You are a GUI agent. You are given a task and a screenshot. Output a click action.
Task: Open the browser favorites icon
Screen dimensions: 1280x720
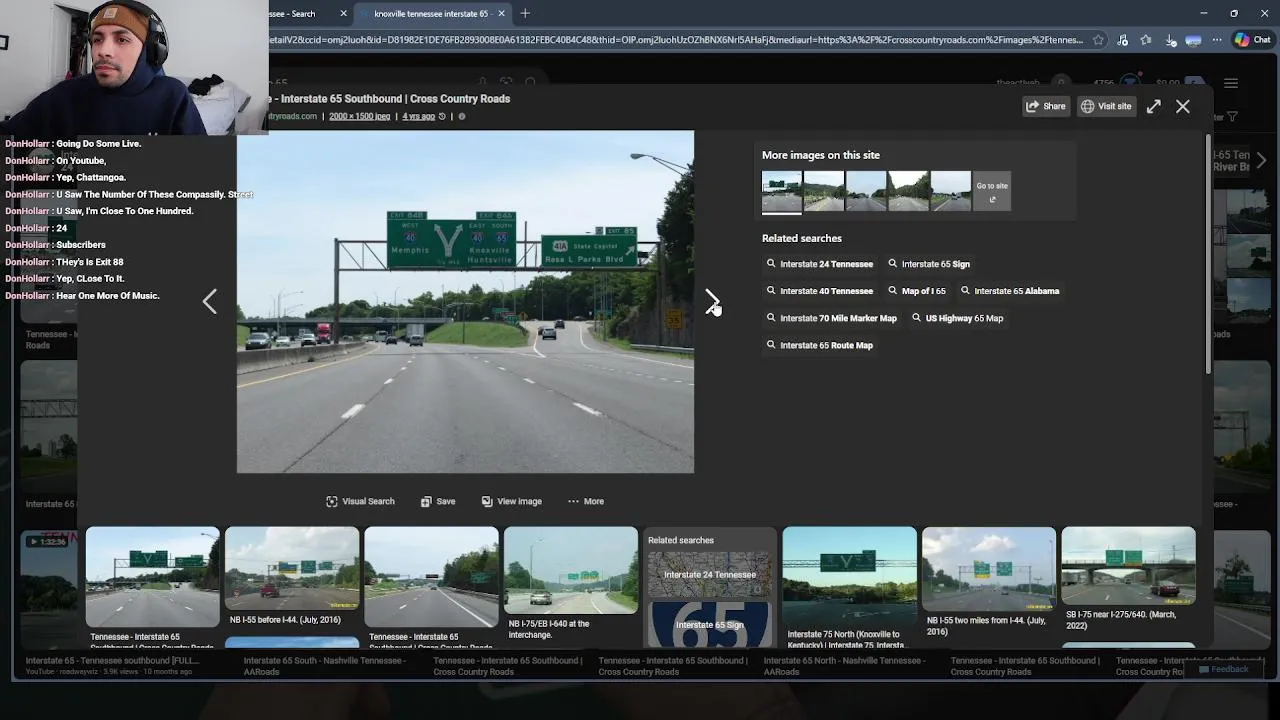1146,40
